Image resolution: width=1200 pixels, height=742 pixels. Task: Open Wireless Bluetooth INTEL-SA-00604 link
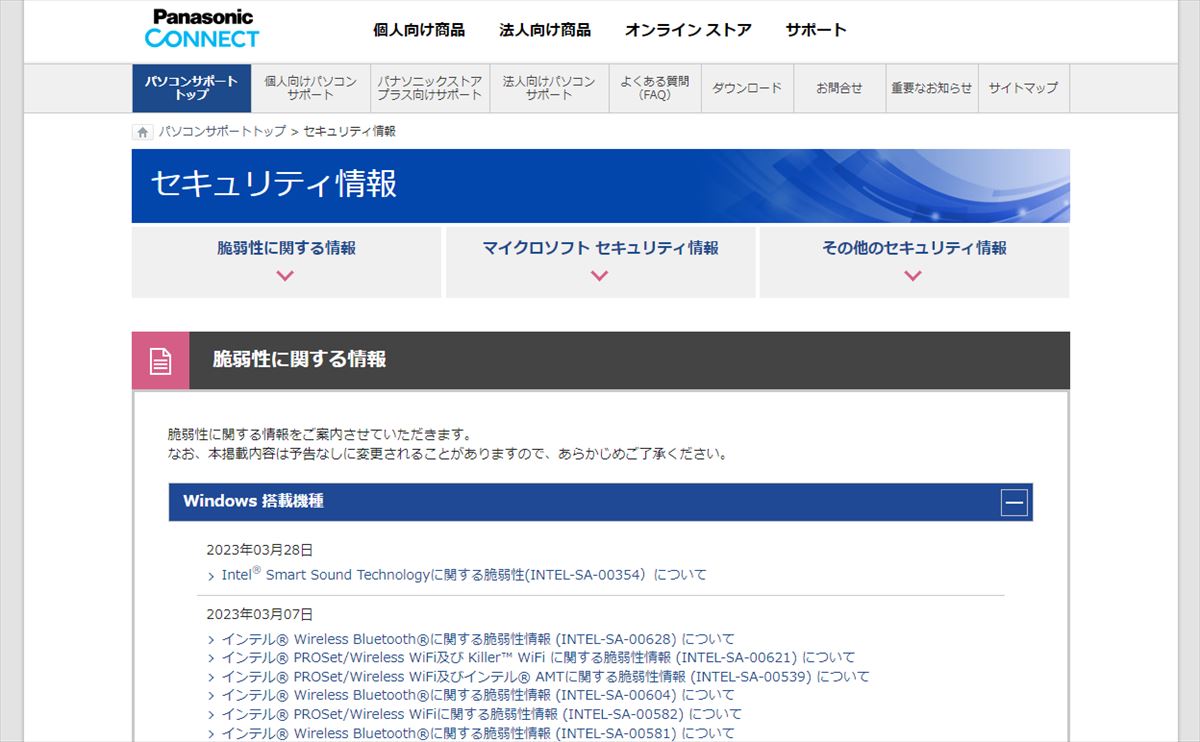[478, 695]
